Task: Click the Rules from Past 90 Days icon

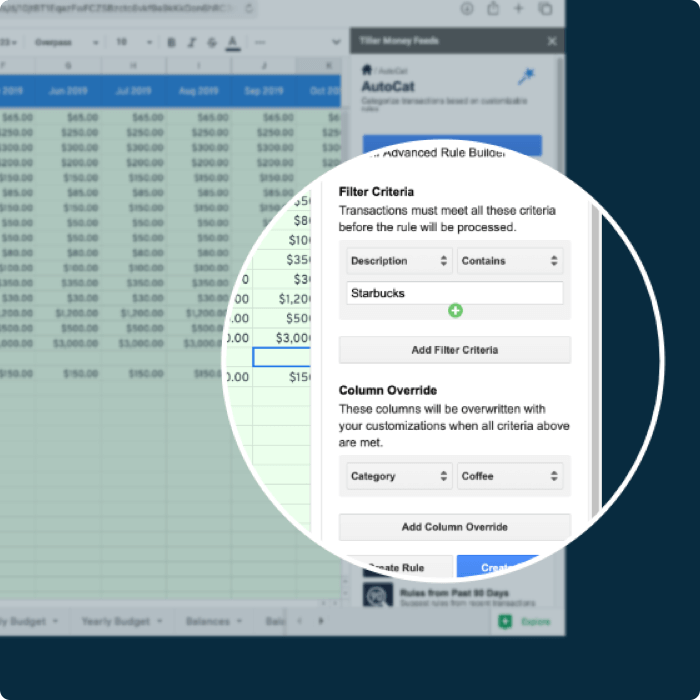Action: click(378, 596)
